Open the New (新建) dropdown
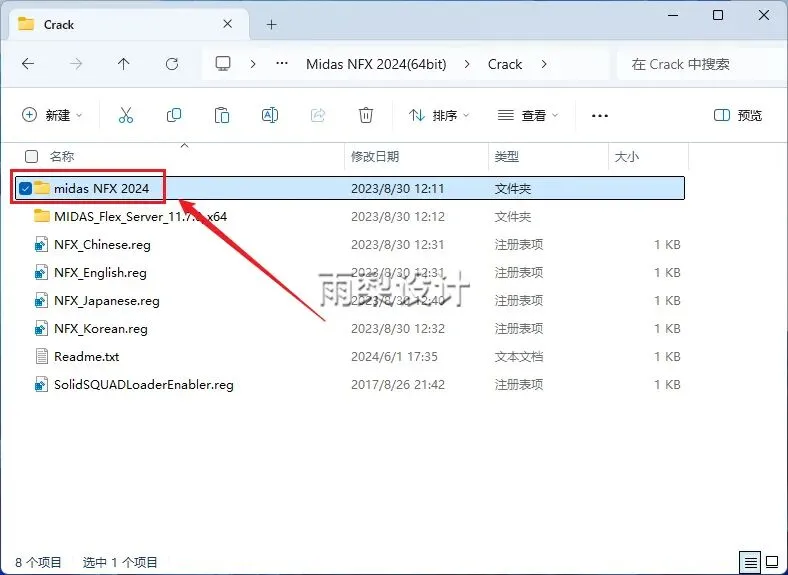788x575 pixels. (52, 116)
